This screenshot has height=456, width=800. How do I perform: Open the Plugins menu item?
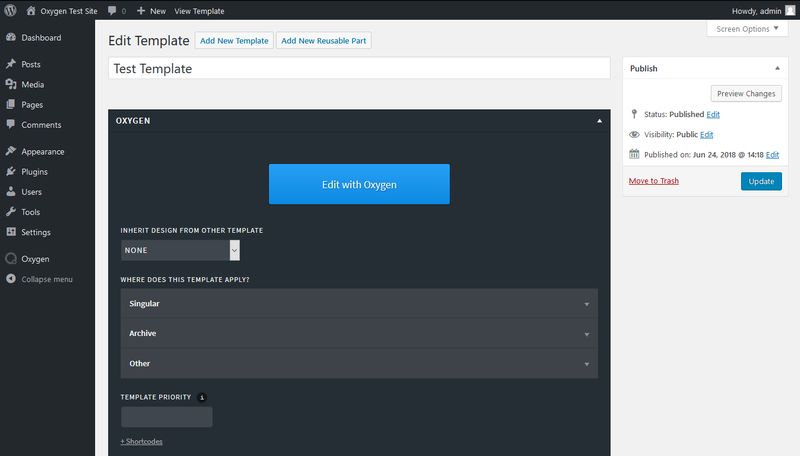pos(34,171)
